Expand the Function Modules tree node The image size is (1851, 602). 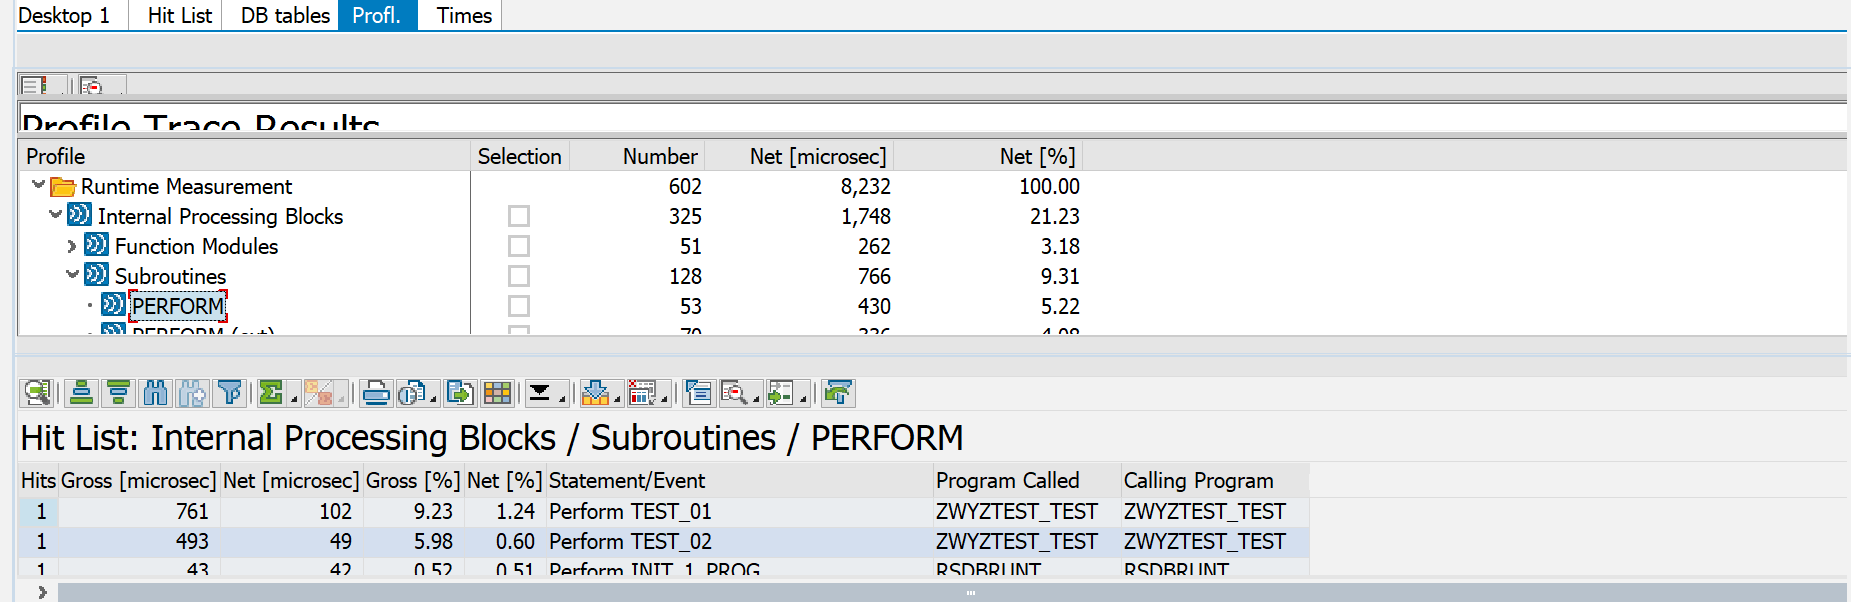click(72, 246)
